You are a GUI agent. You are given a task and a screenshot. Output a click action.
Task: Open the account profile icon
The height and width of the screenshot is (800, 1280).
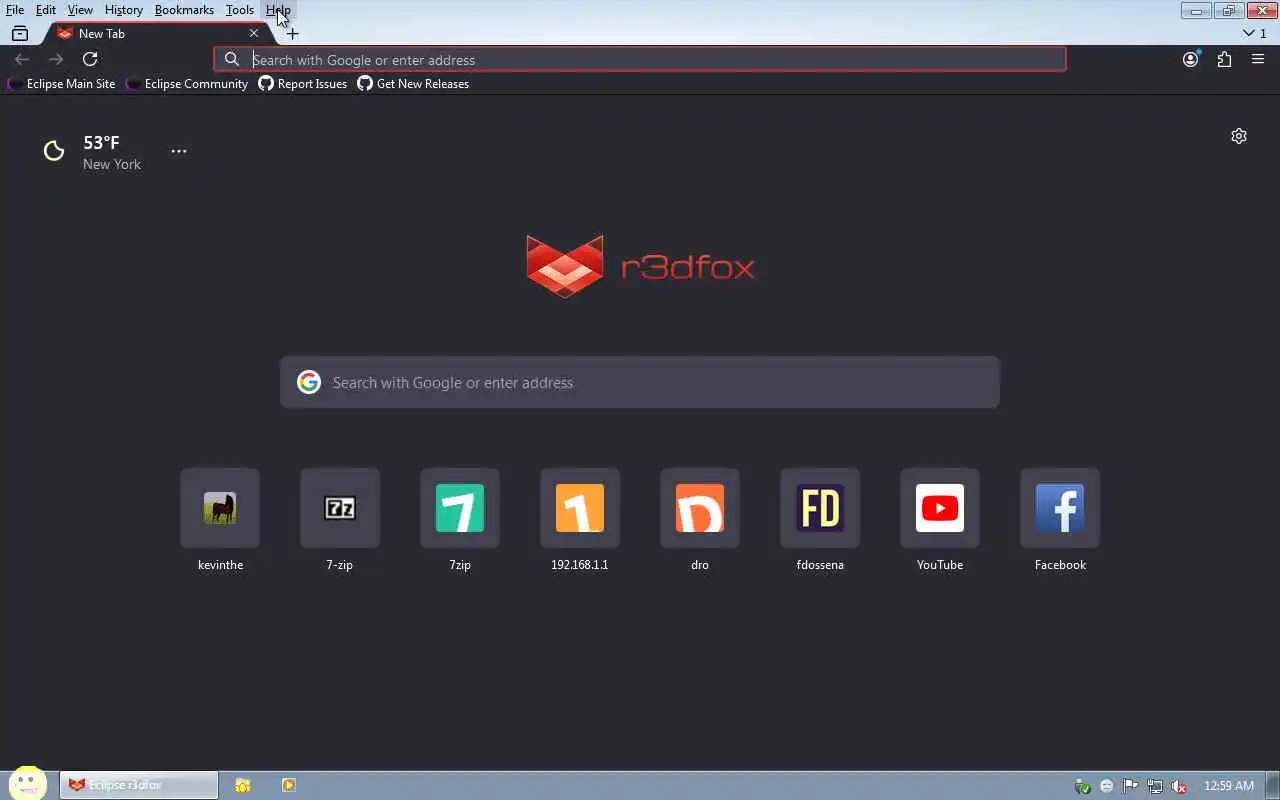coord(1190,59)
